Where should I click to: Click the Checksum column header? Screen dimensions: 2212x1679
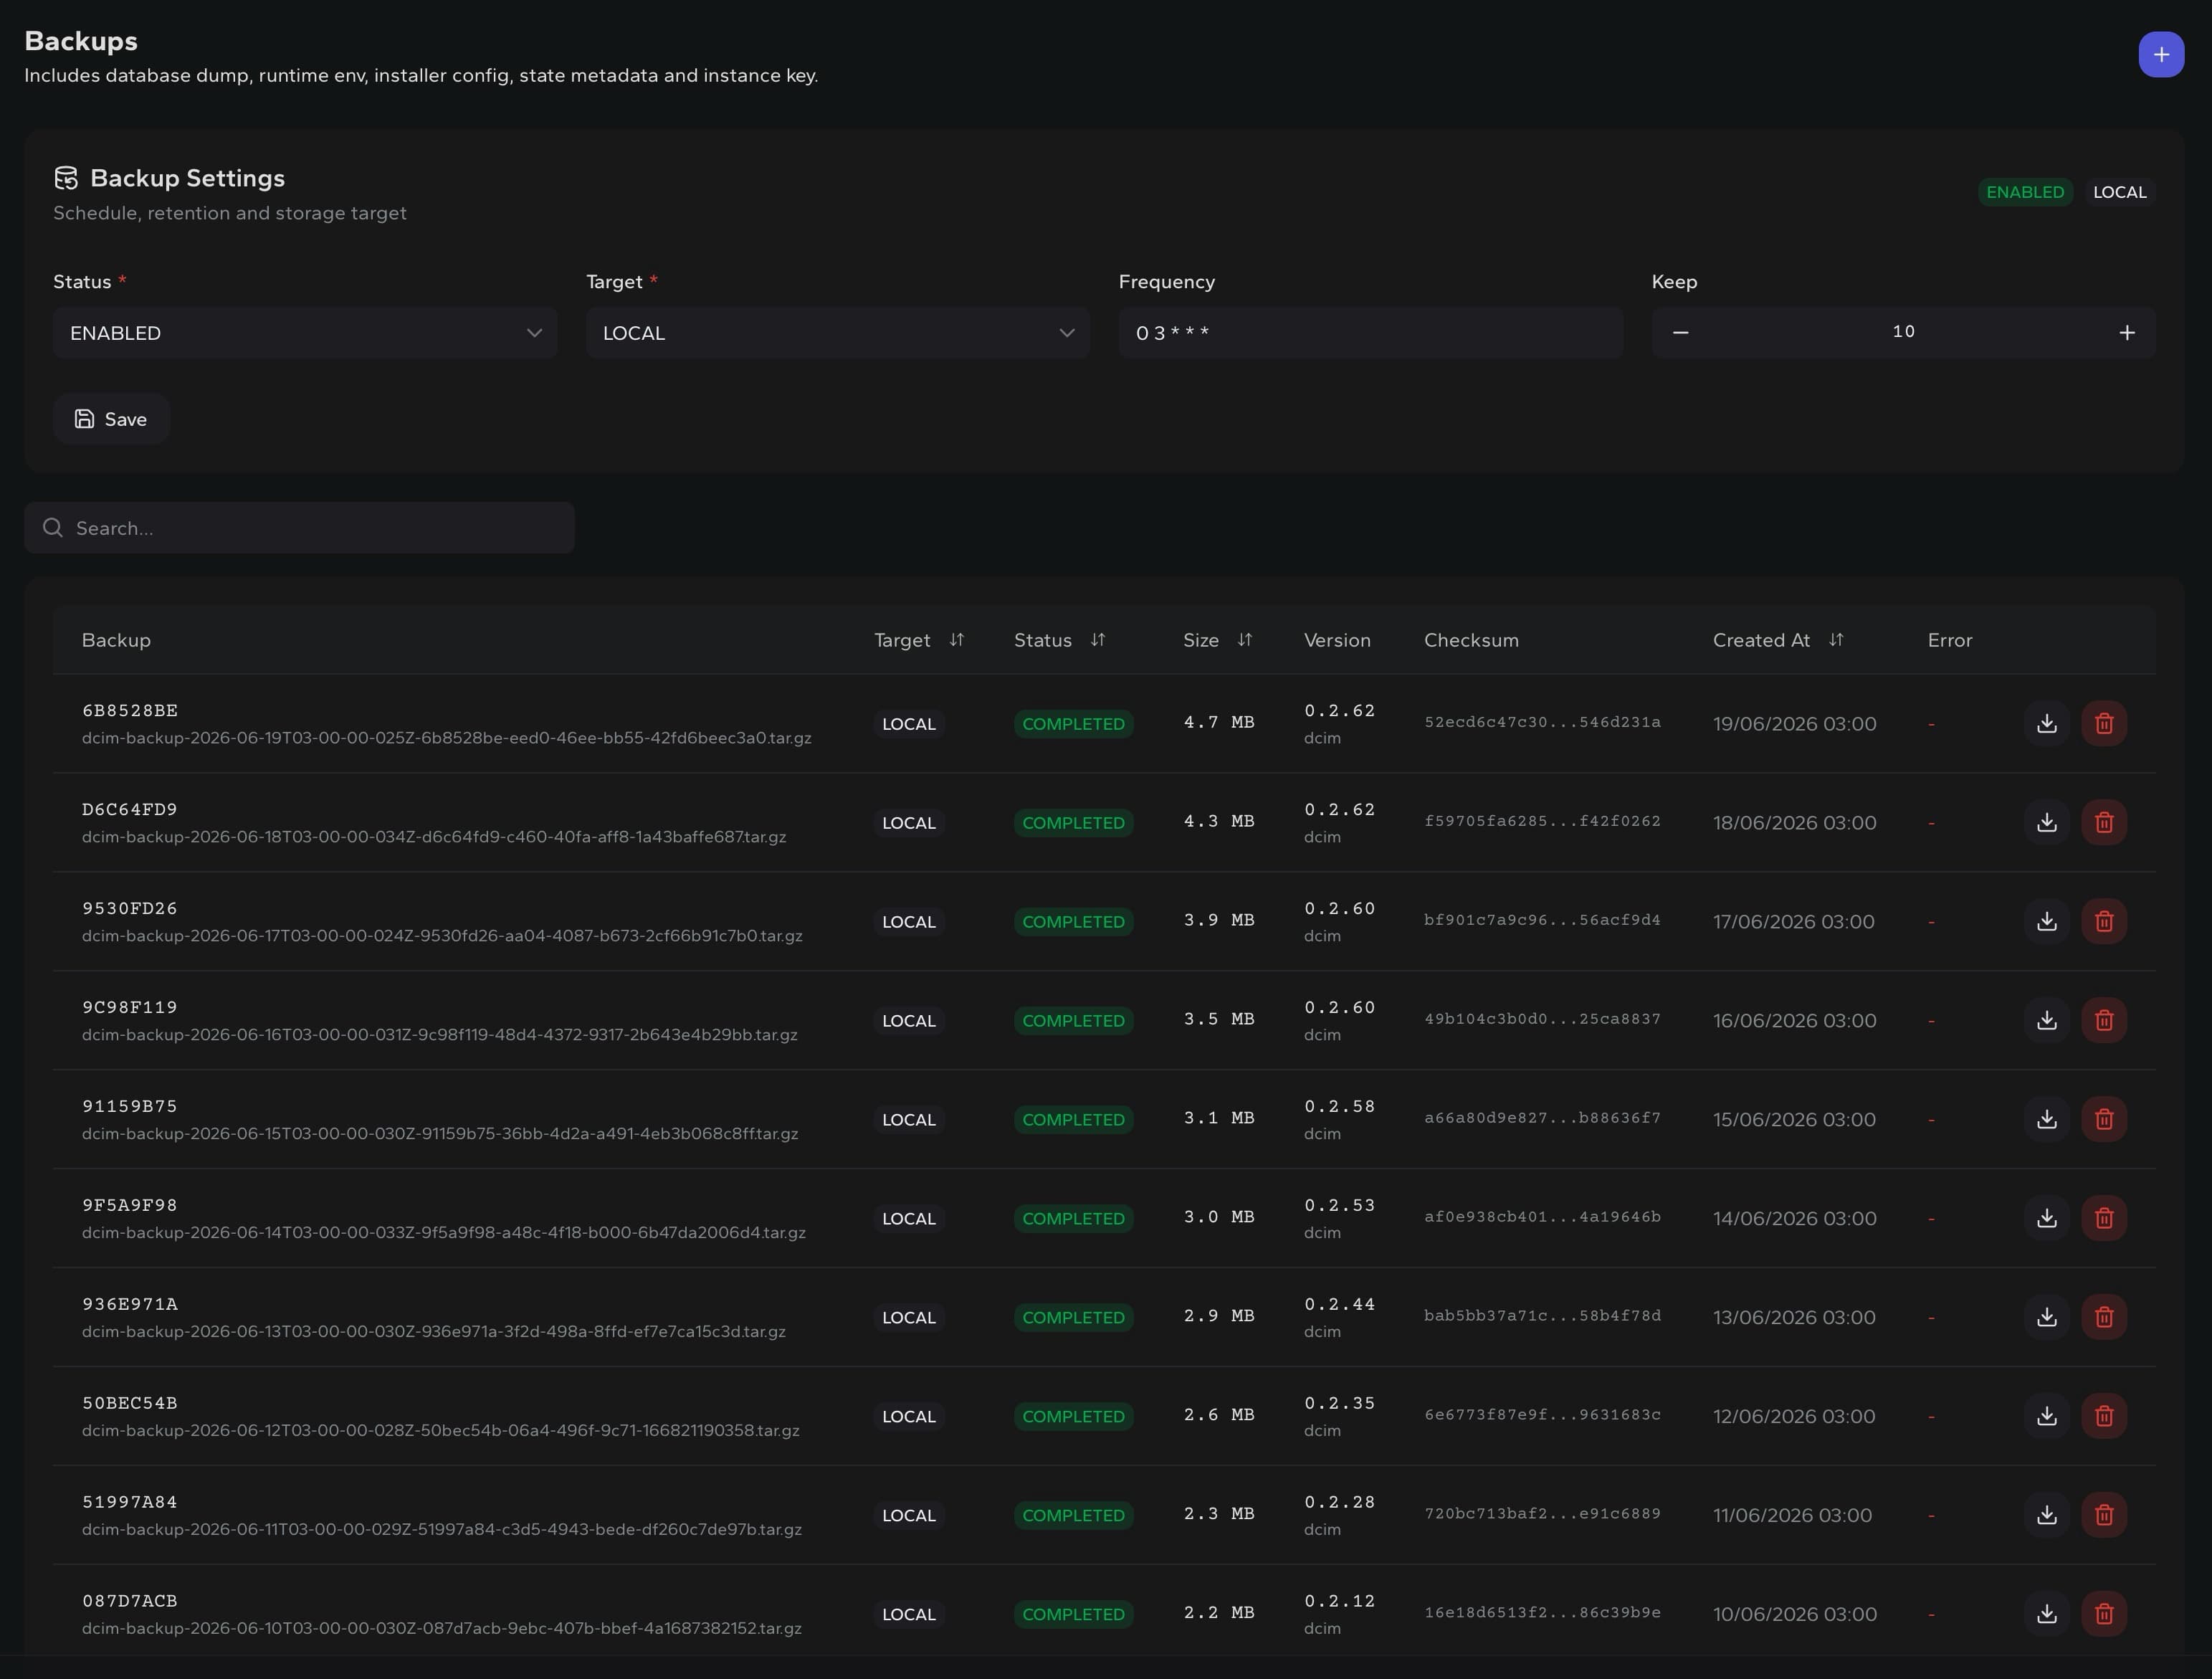coord(1471,640)
